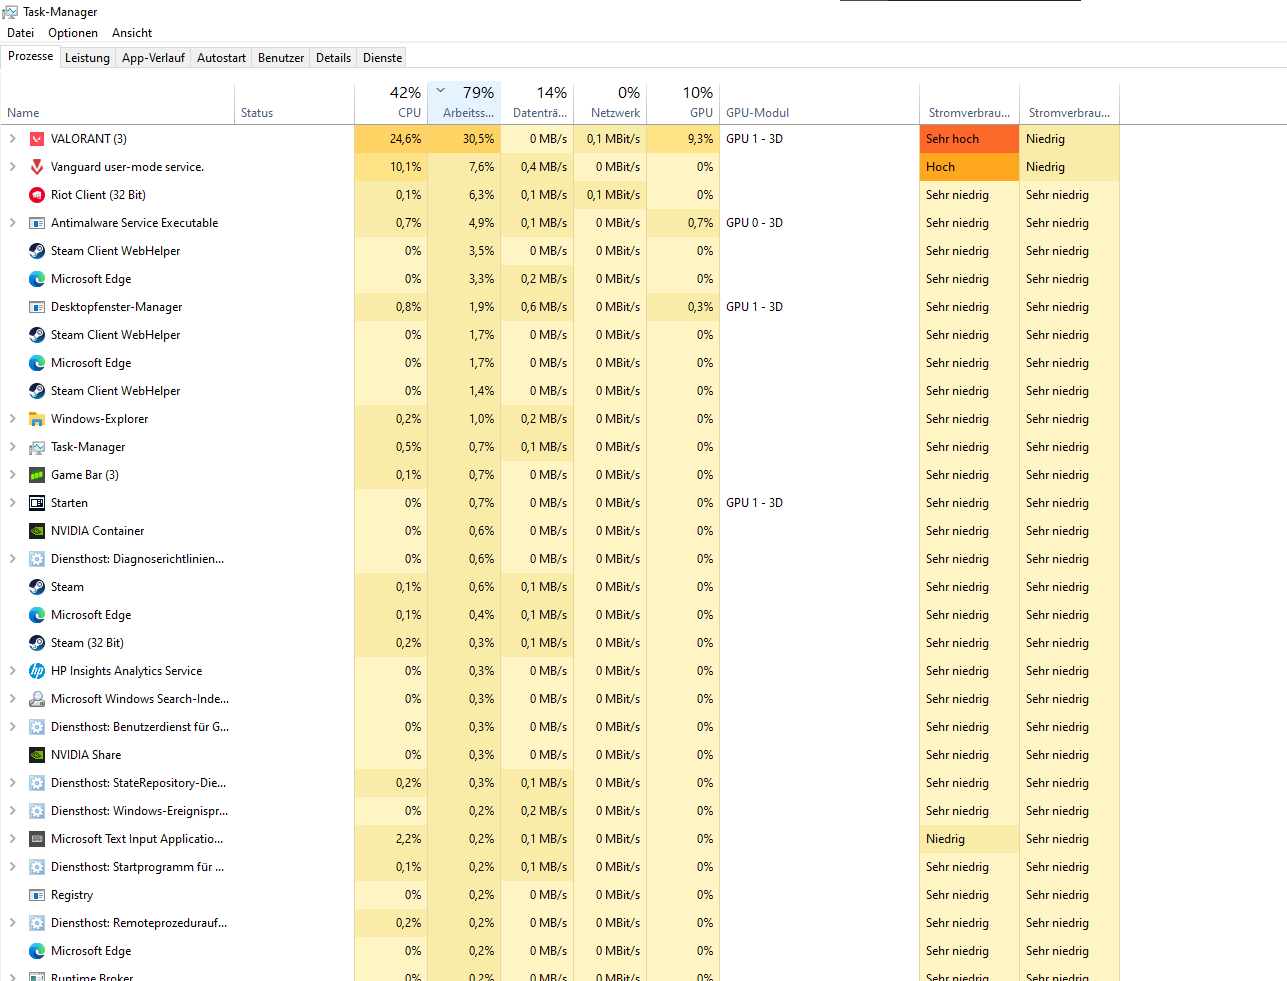Click the Registry process icon
The height and width of the screenshot is (981, 1287).
coord(37,895)
